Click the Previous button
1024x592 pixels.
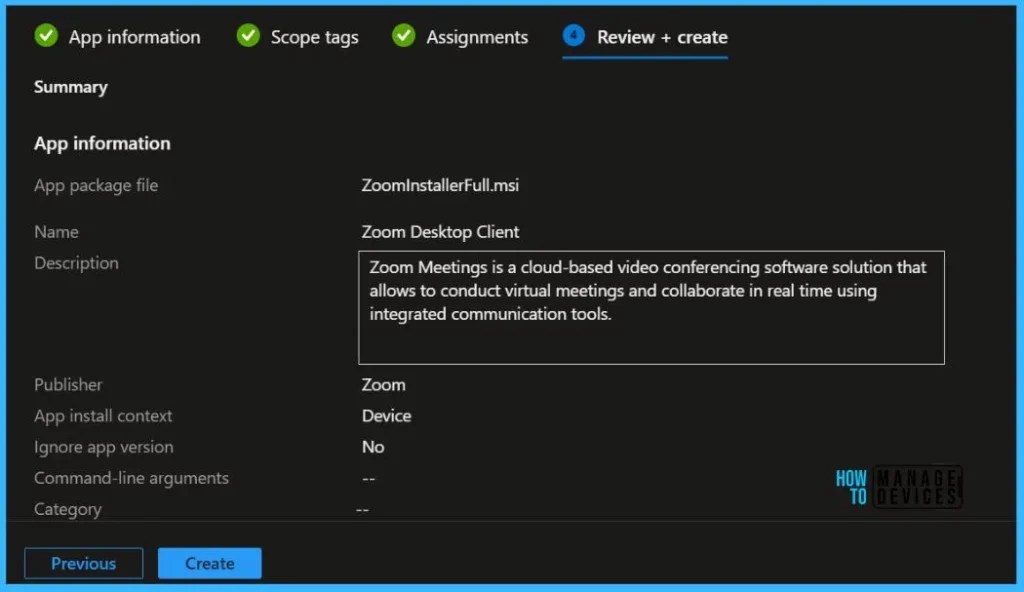83,563
